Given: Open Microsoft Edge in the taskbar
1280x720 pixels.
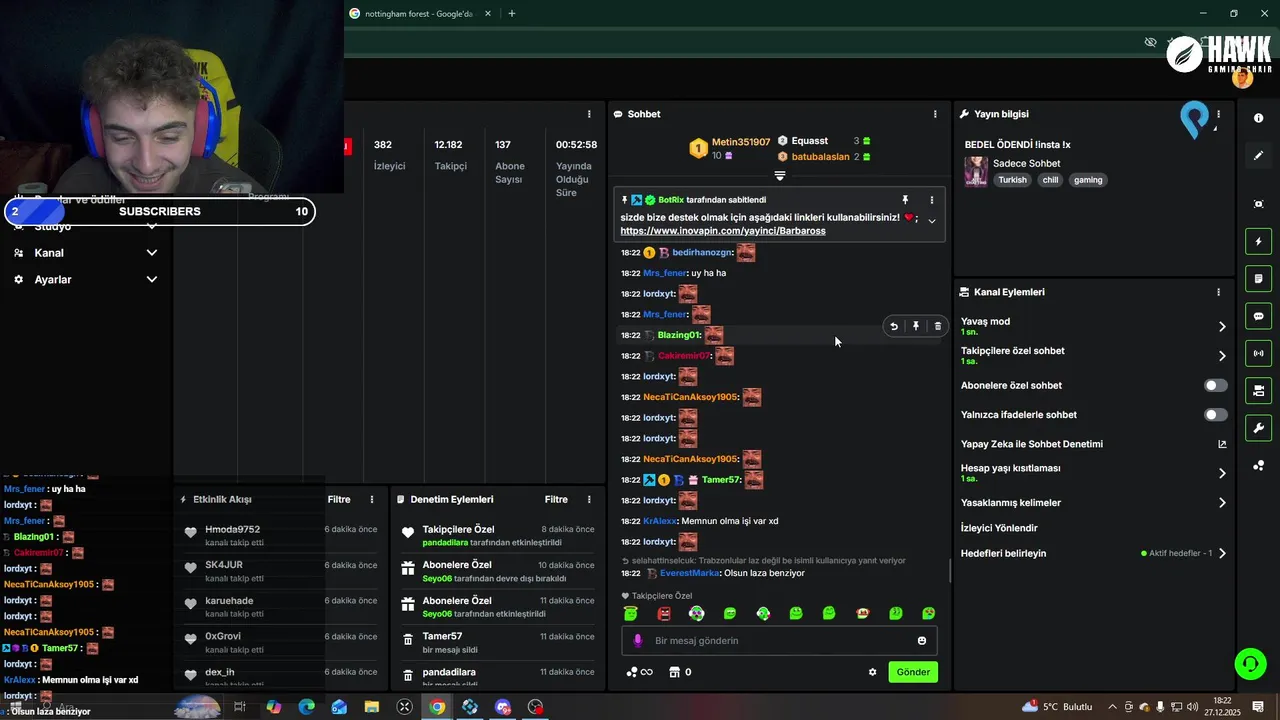Looking at the screenshot, I should coord(306,707).
